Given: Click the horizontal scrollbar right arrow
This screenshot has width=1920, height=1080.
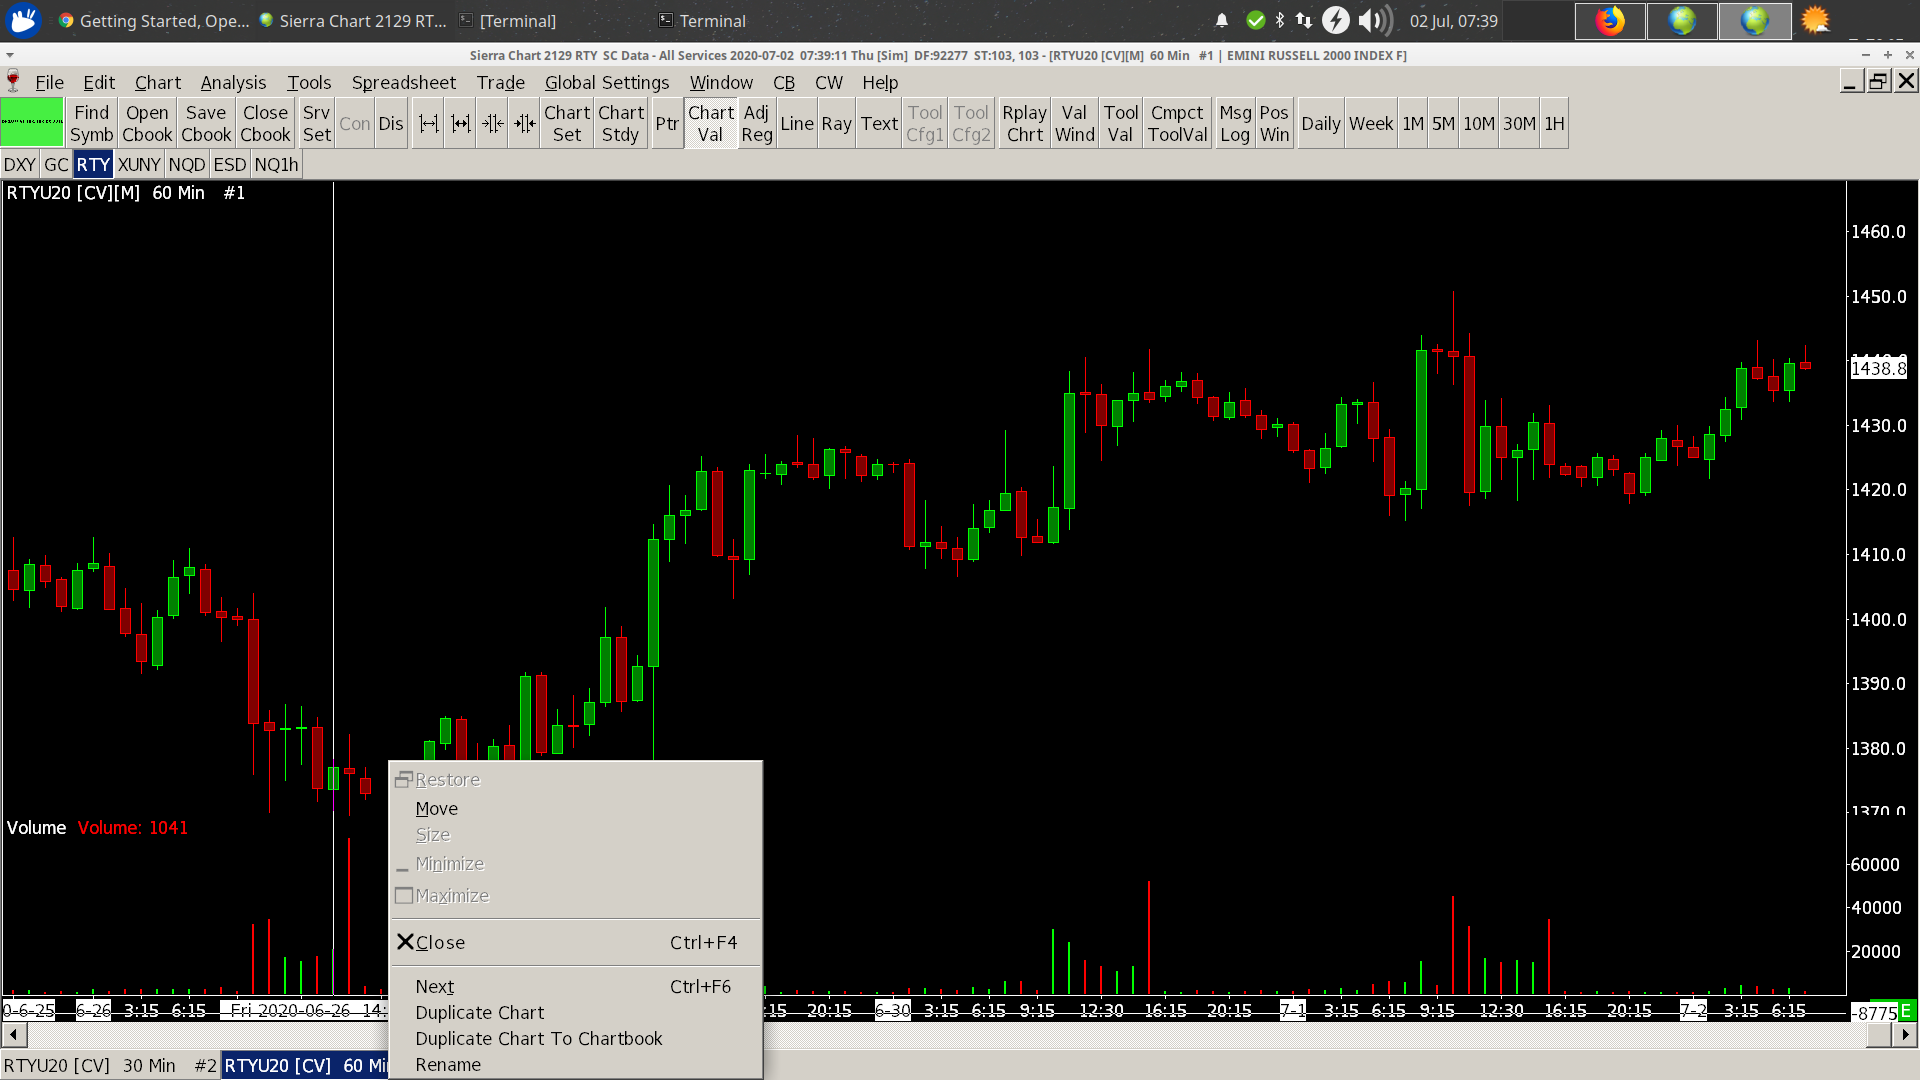Looking at the screenshot, I should (1907, 1034).
